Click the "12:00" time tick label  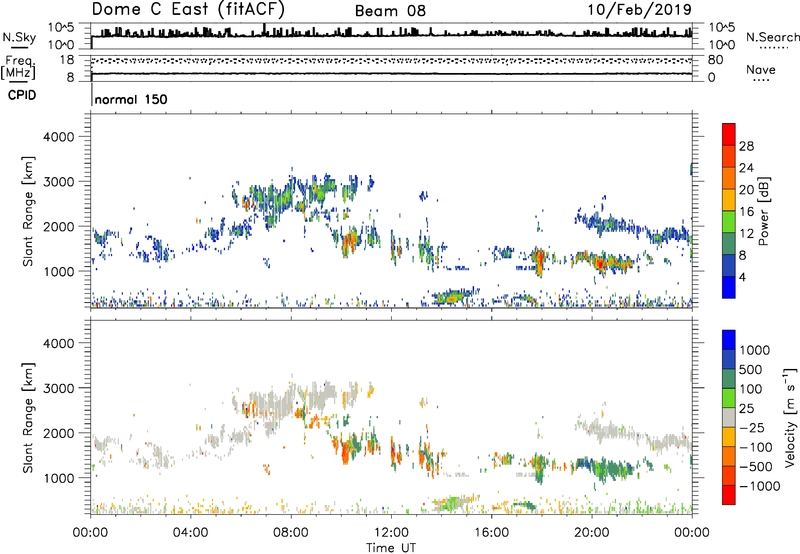coord(391,533)
